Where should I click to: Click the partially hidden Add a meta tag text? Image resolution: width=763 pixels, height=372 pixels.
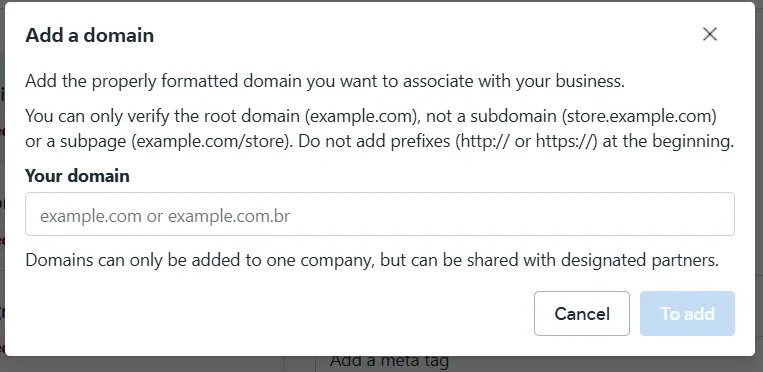click(389, 361)
